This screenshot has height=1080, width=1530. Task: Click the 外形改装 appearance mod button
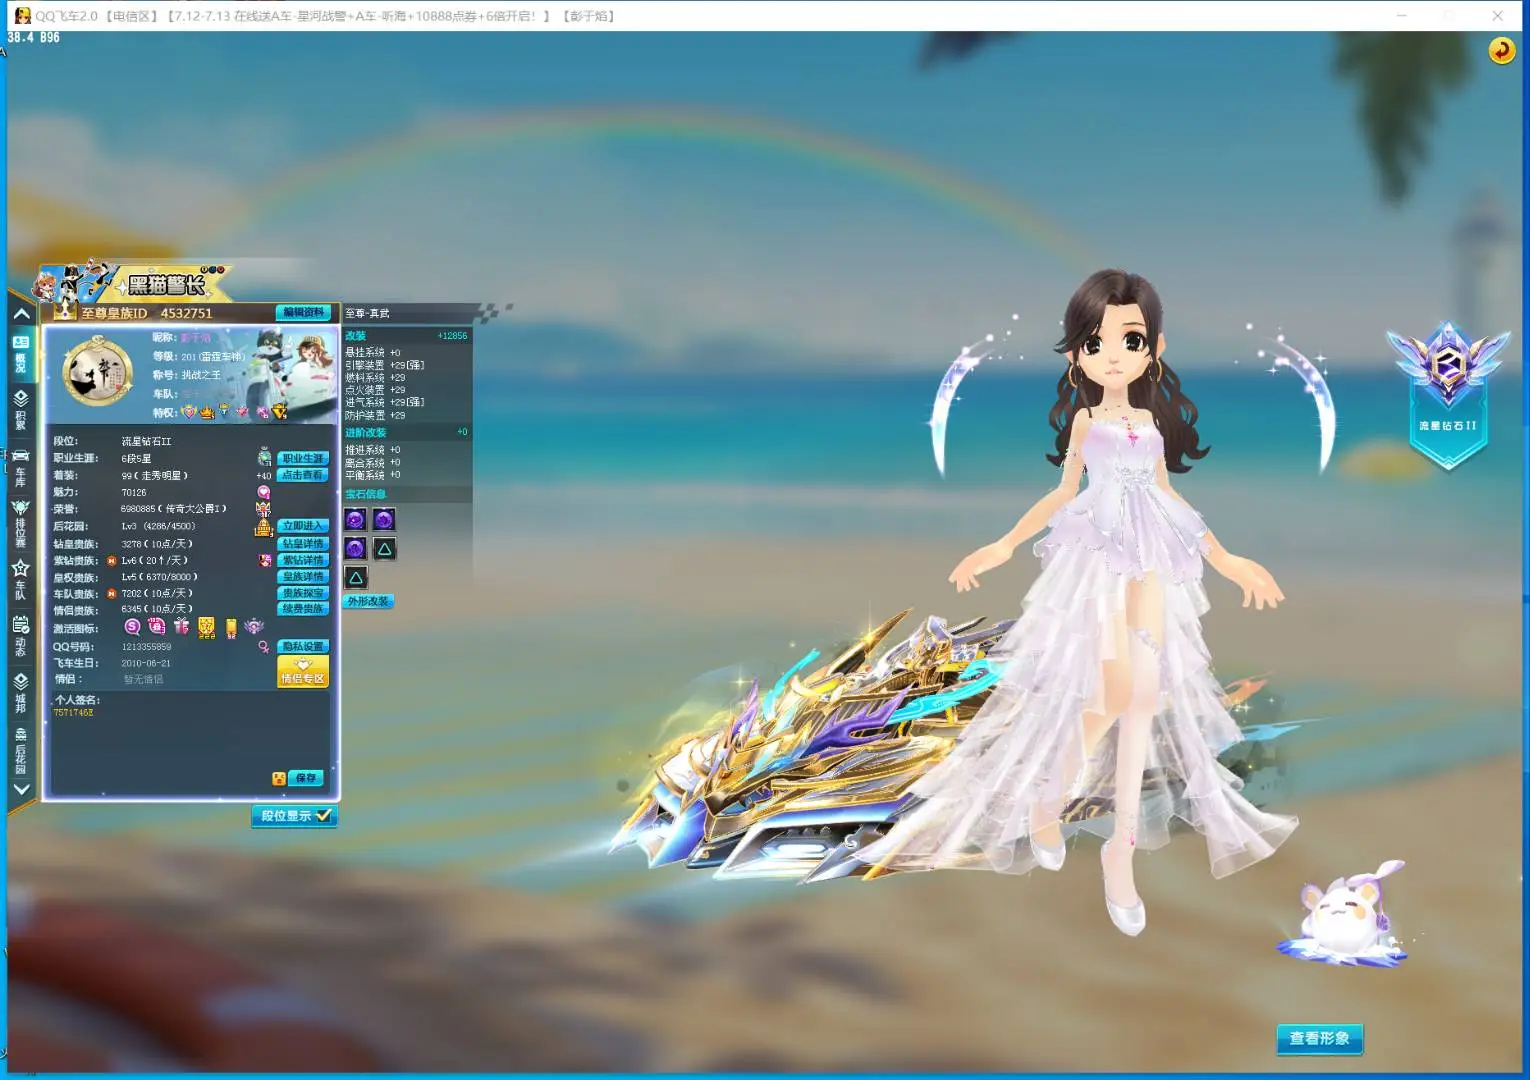(368, 601)
